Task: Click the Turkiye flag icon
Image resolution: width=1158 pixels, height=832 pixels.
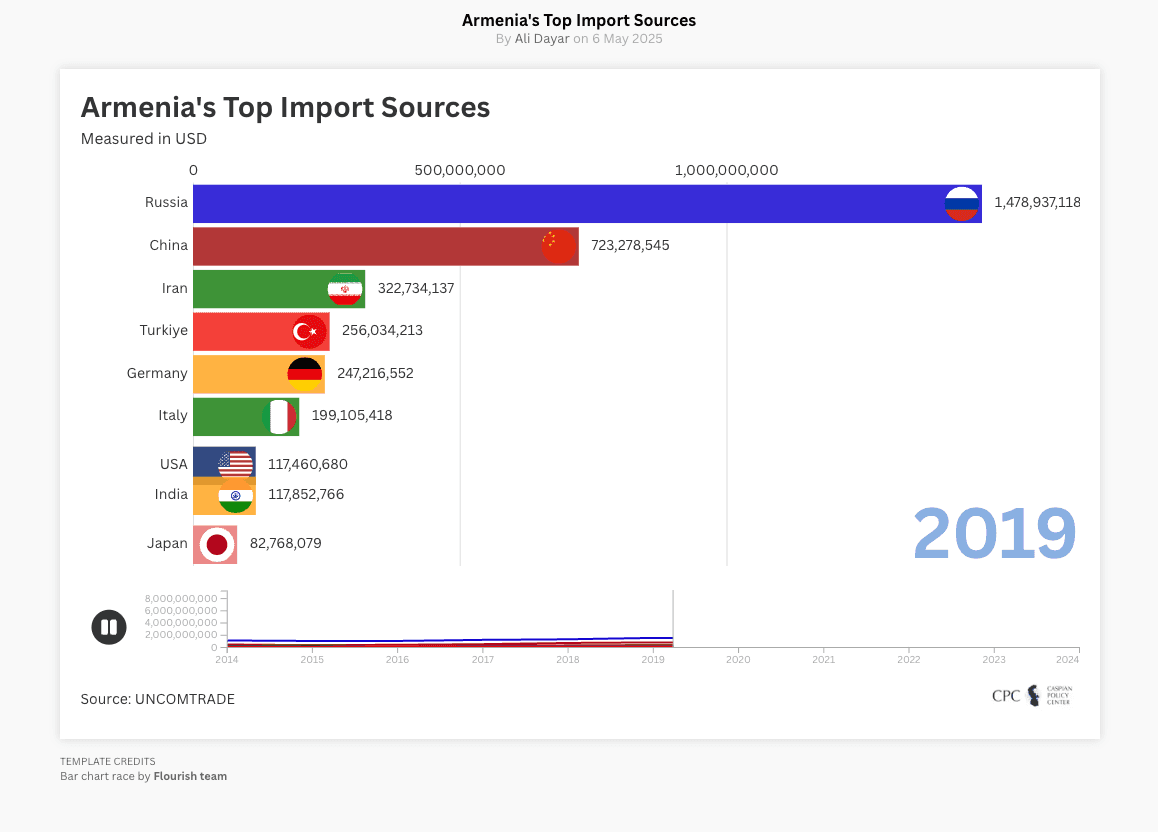Action: pos(309,331)
